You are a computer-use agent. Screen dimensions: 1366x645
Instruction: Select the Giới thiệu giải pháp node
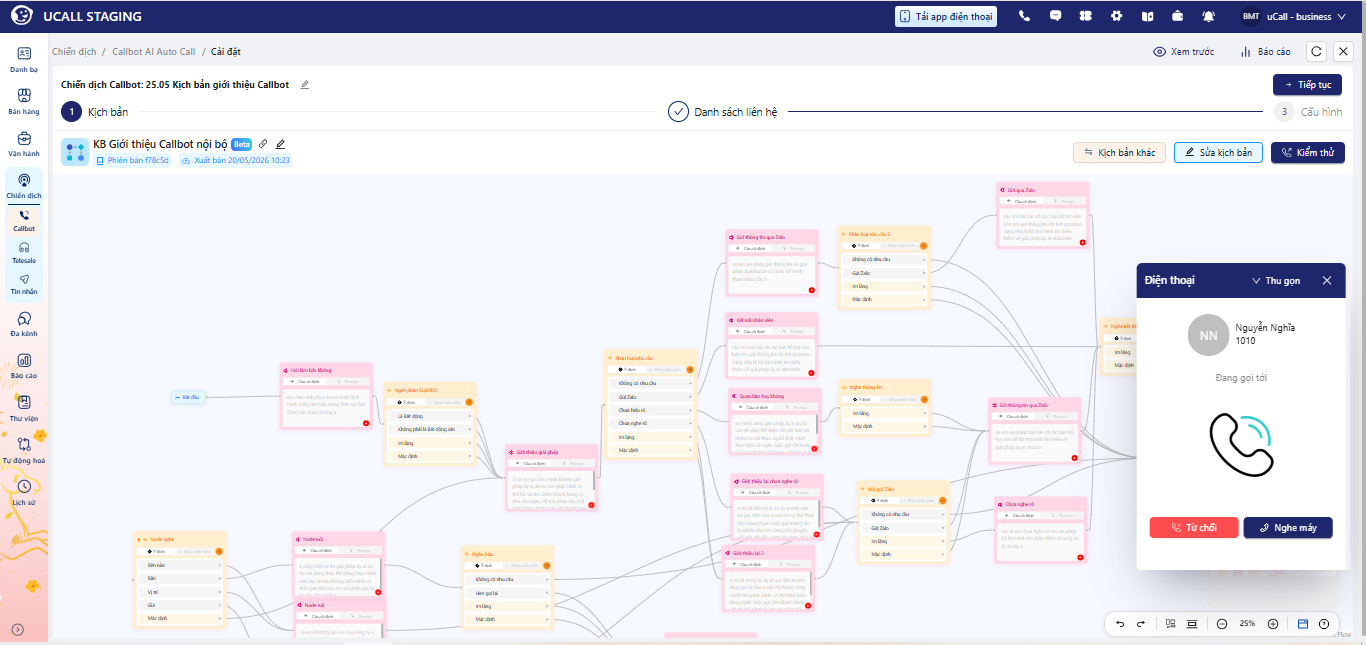coord(551,478)
